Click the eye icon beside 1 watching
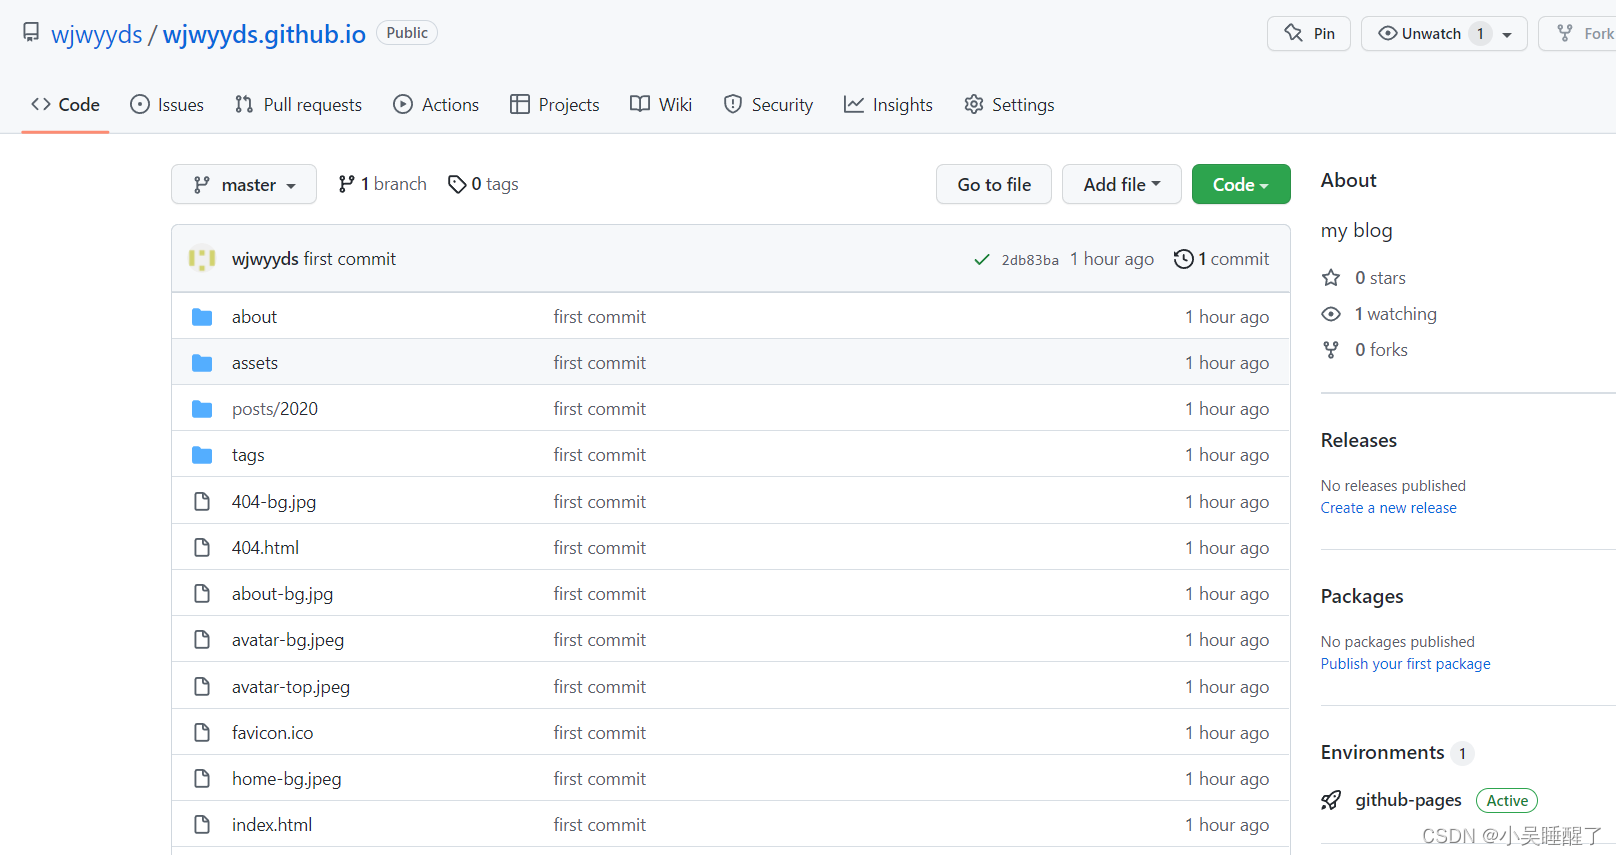The height and width of the screenshot is (855, 1616). coord(1331,314)
